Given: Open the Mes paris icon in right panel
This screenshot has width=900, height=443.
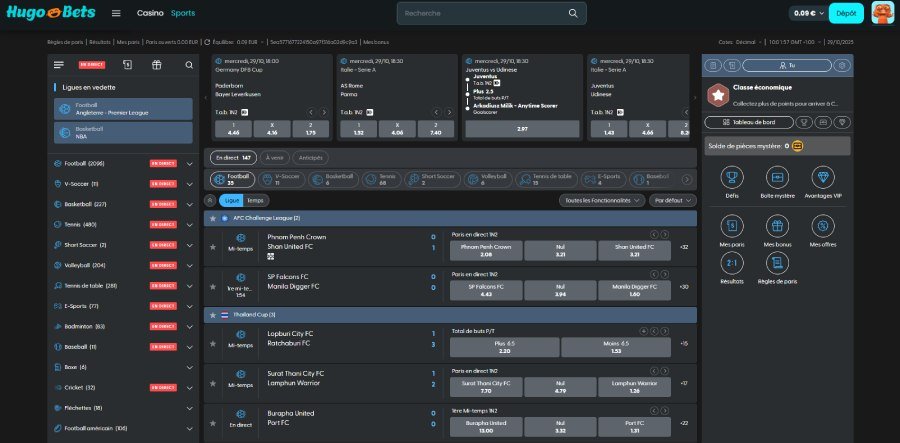Looking at the screenshot, I should tap(732, 226).
